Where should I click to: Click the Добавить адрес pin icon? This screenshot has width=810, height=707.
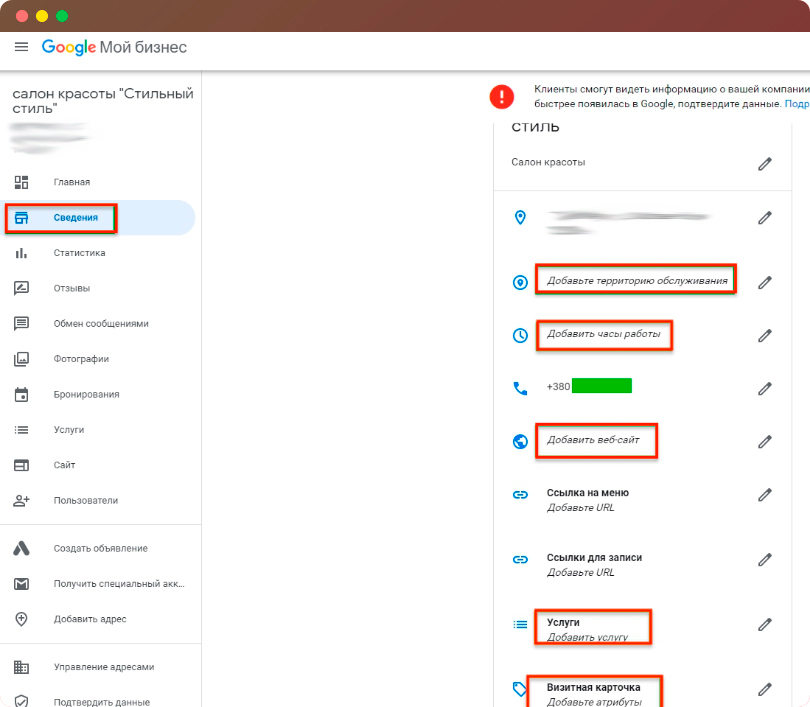coord(21,619)
